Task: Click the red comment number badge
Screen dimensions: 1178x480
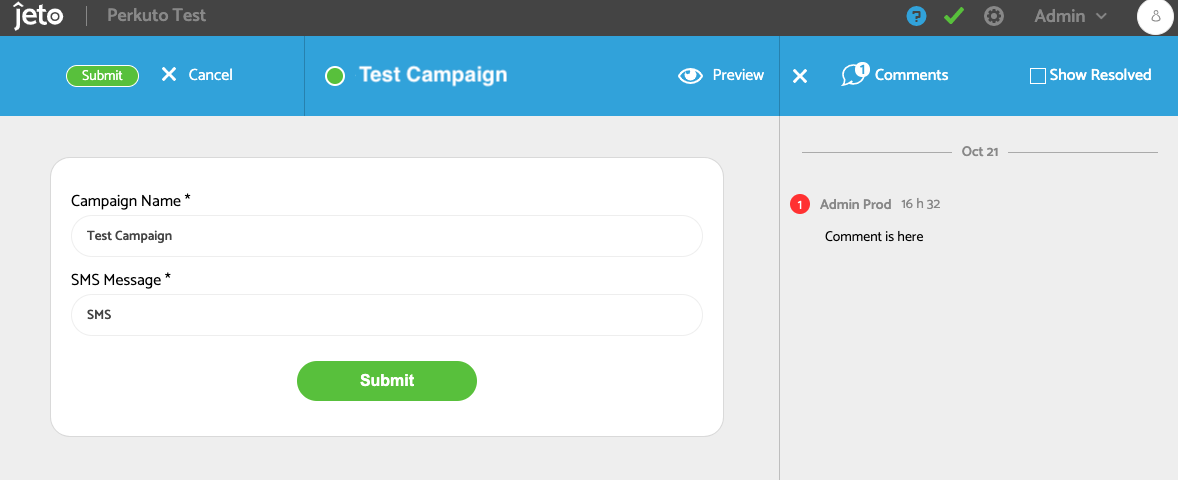Action: point(799,204)
